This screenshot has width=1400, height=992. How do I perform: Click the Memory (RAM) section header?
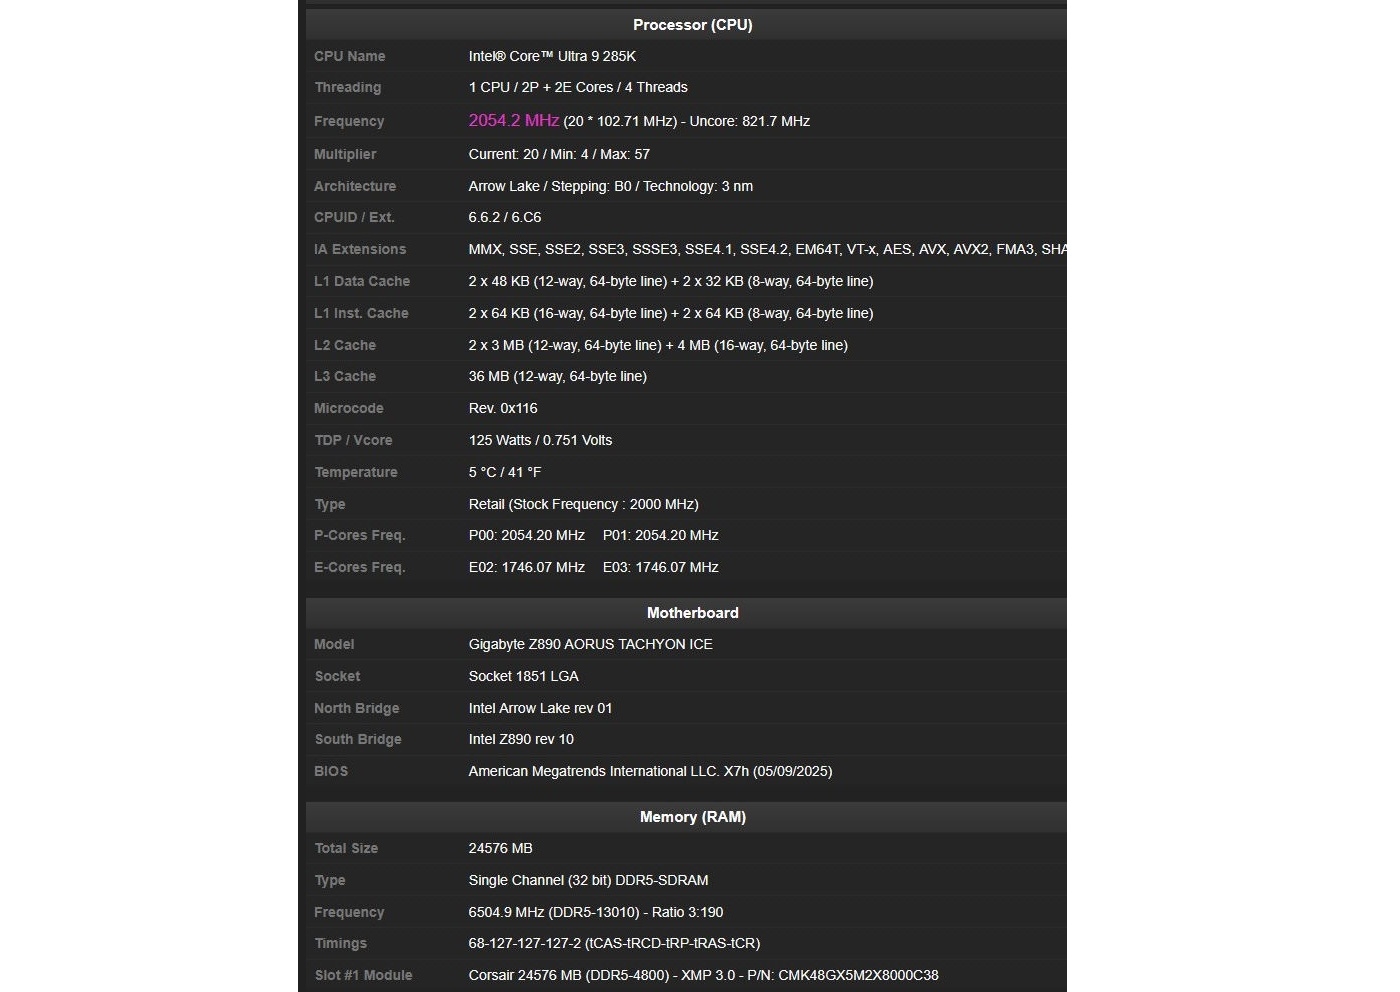tap(692, 817)
